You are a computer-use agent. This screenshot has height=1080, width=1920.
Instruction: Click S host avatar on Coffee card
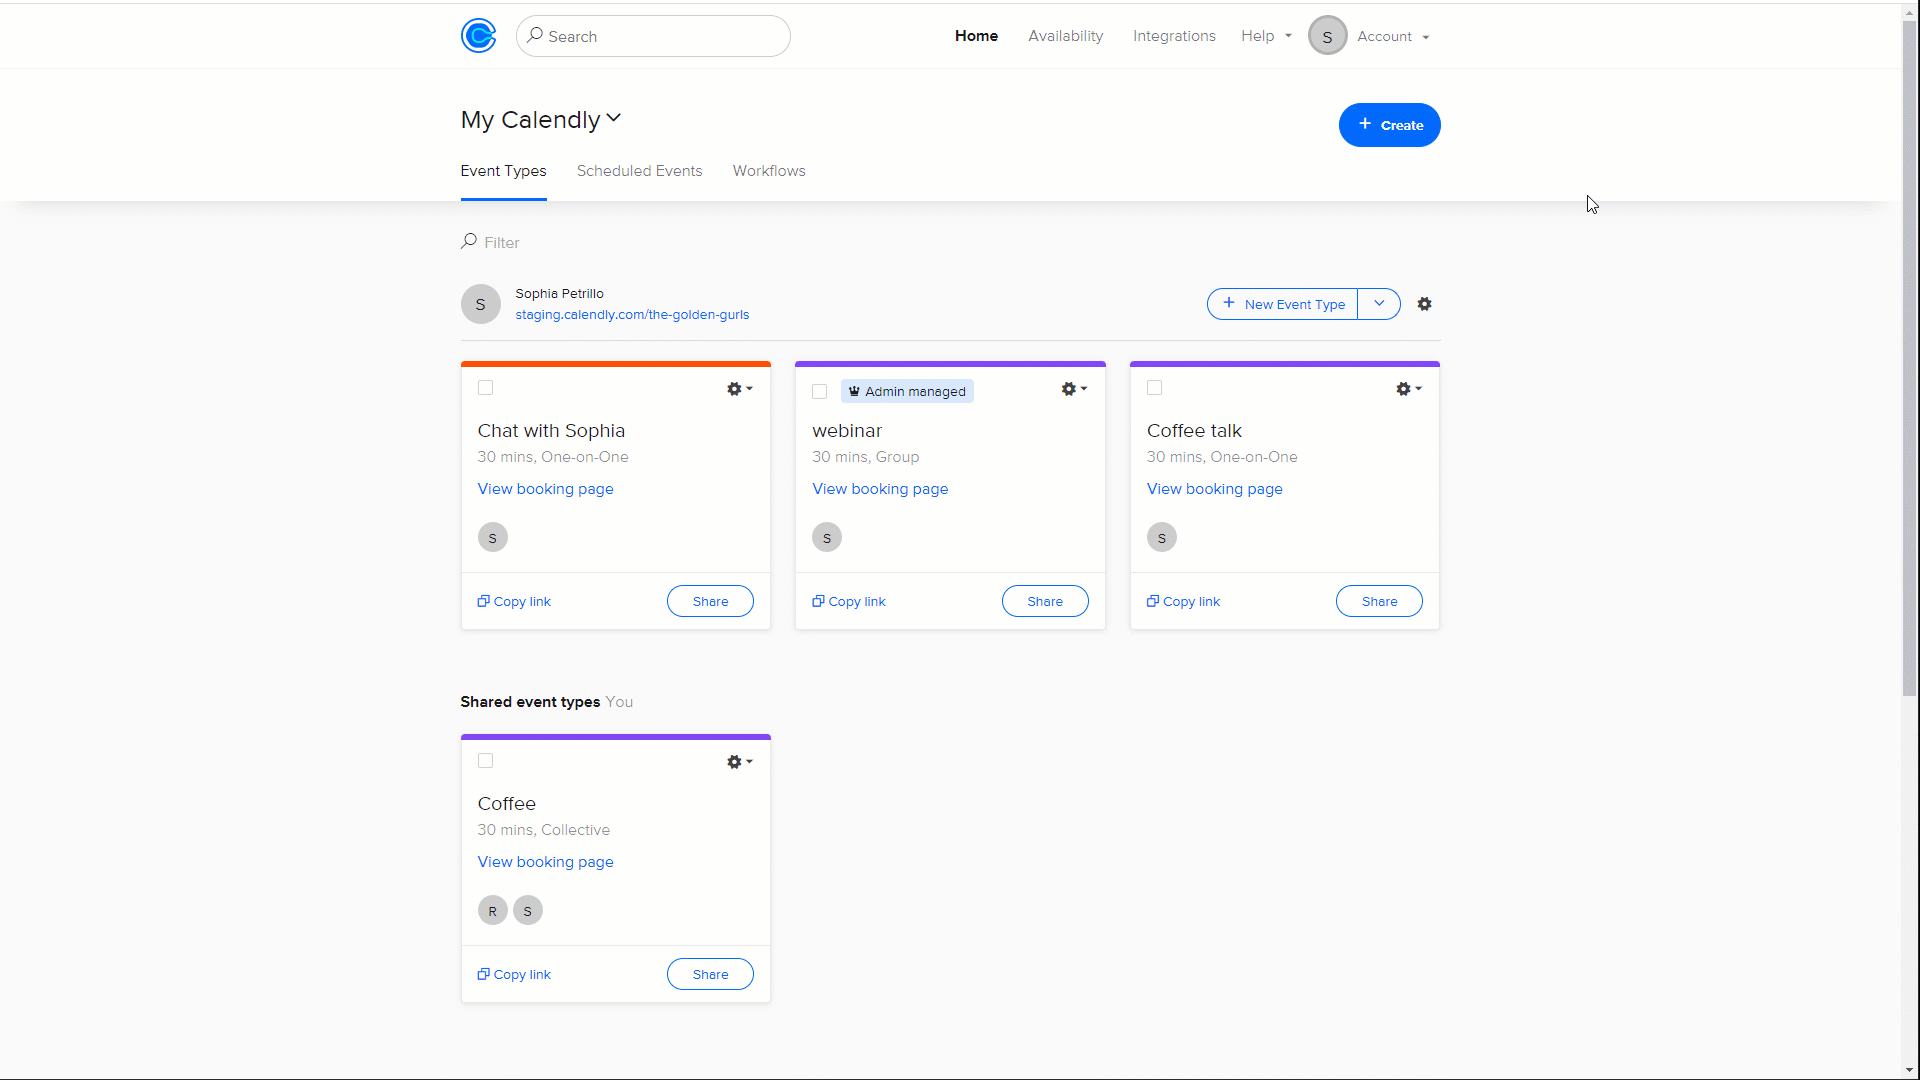tap(528, 911)
